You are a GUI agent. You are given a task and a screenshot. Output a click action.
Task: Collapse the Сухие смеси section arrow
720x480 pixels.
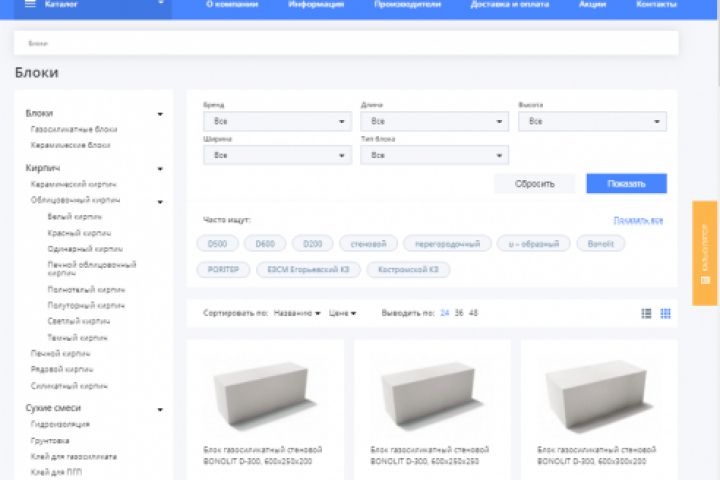[x=160, y=409]
